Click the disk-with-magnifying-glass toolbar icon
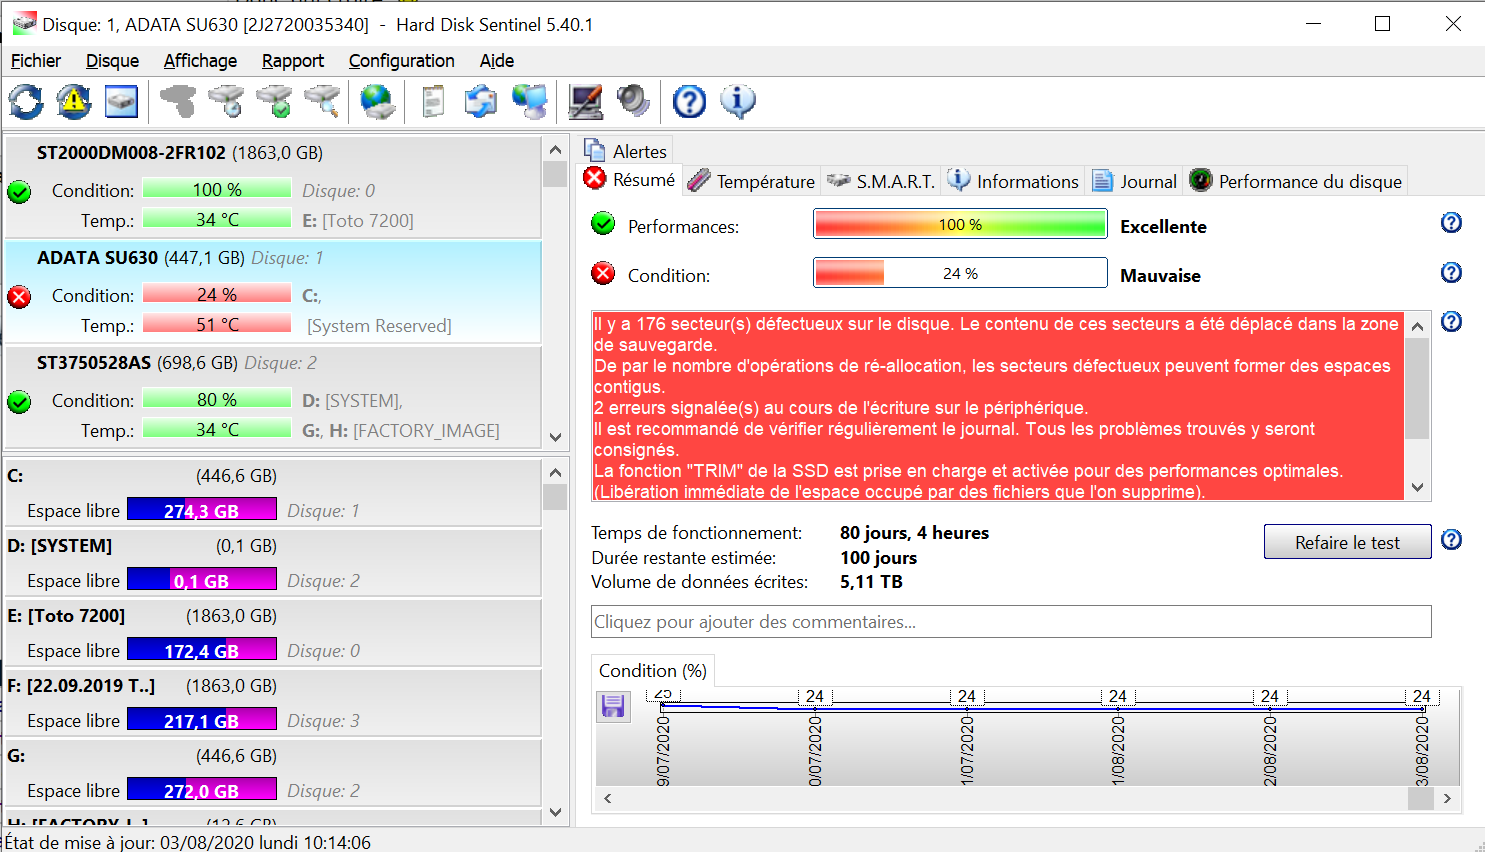 coord(322,101)
